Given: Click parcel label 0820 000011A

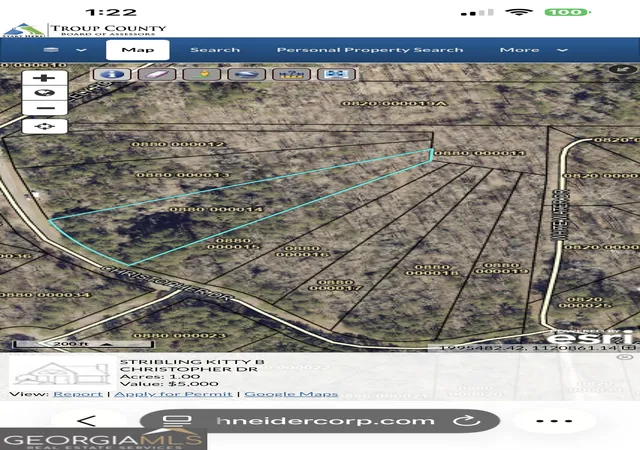Looking at the screenshot, I should [394, 103].
